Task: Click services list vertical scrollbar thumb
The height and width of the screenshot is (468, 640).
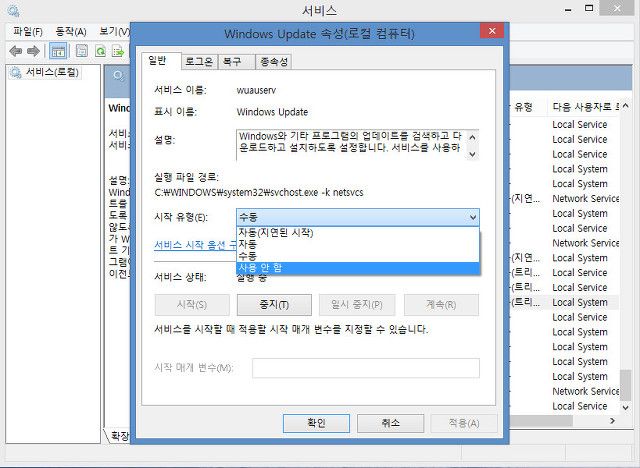Action: [625, 383]
